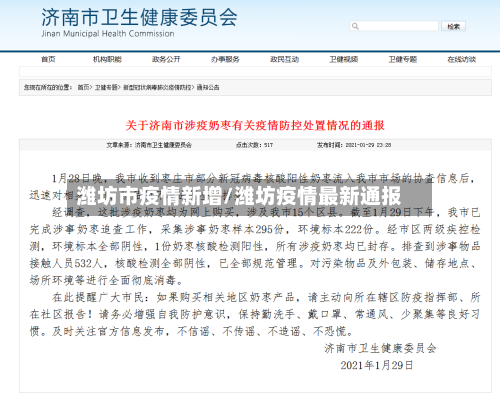Click the 济南市卫生健康委员会 site logo title

(139, 17)
